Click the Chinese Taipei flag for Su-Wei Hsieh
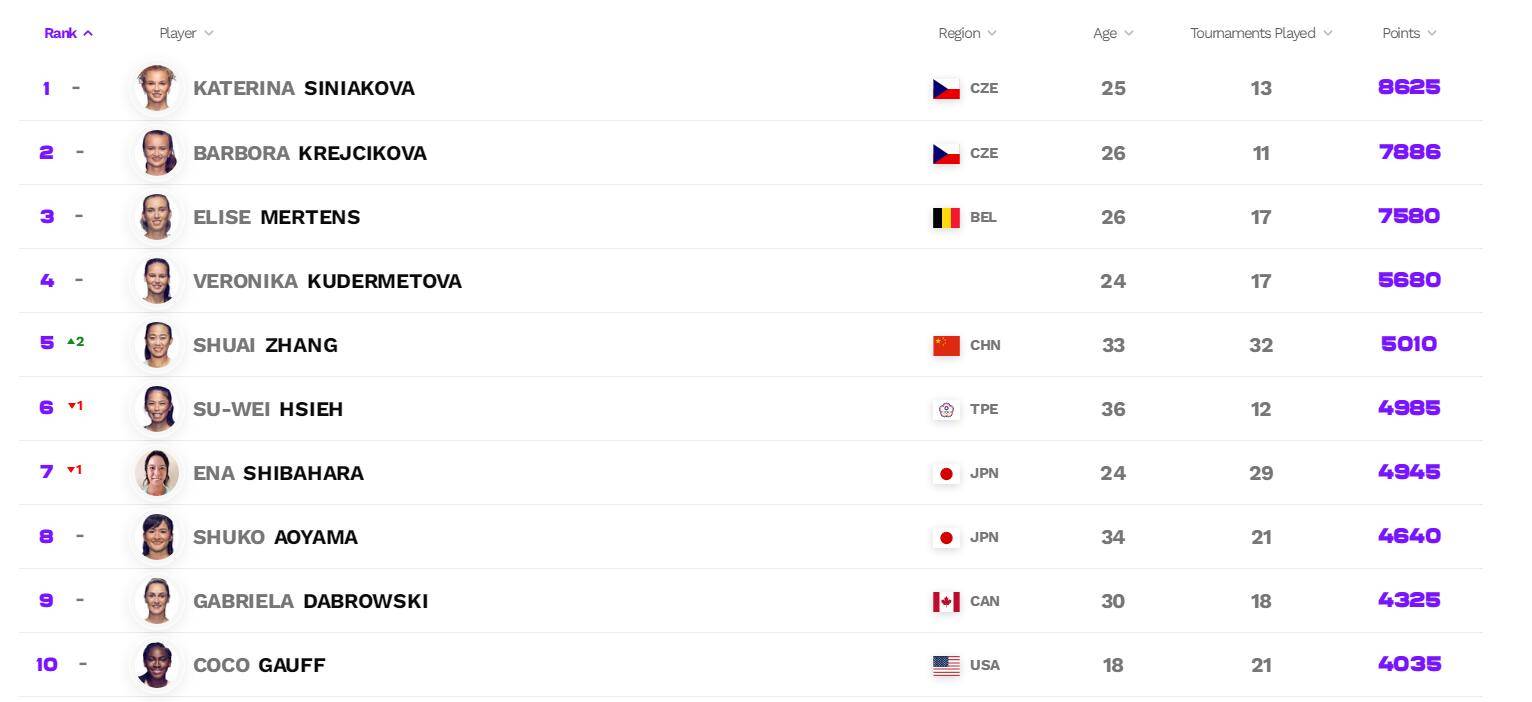Viewport: 1532px width, 702px height. pos(946,409)
